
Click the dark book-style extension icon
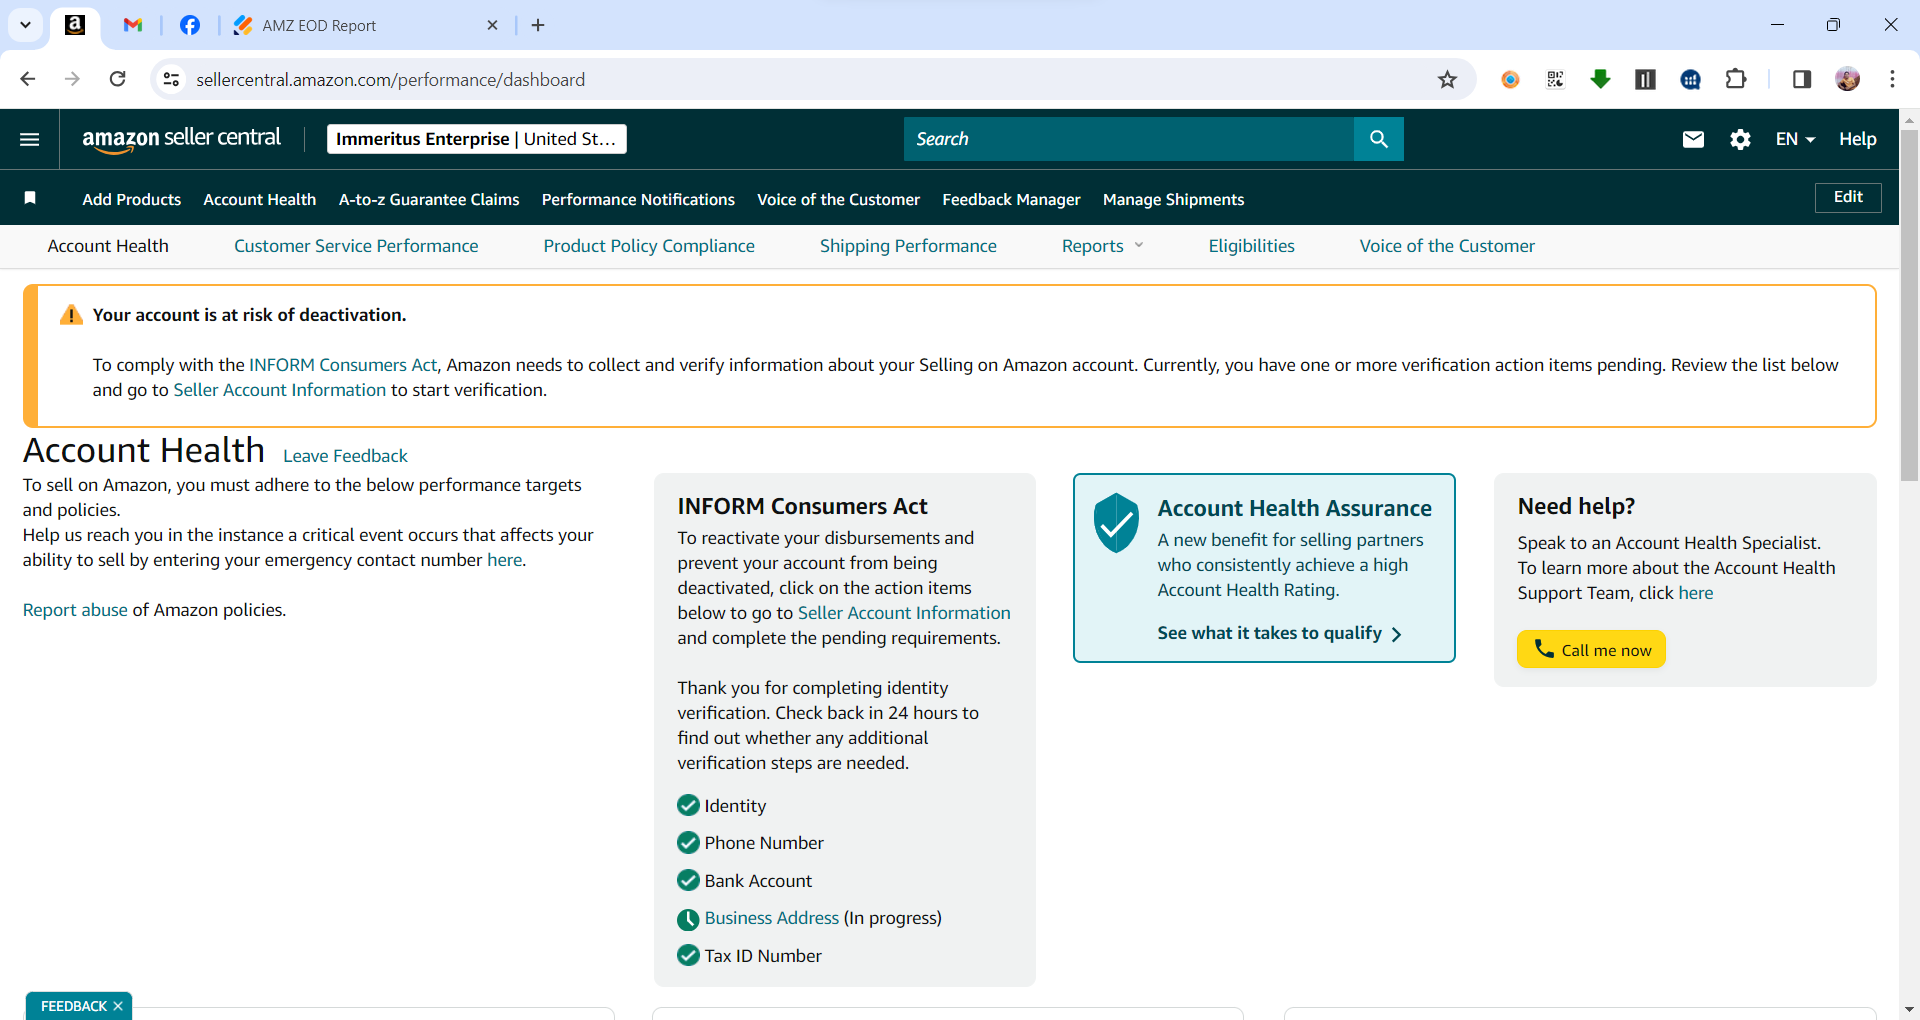click(1645, 79)
